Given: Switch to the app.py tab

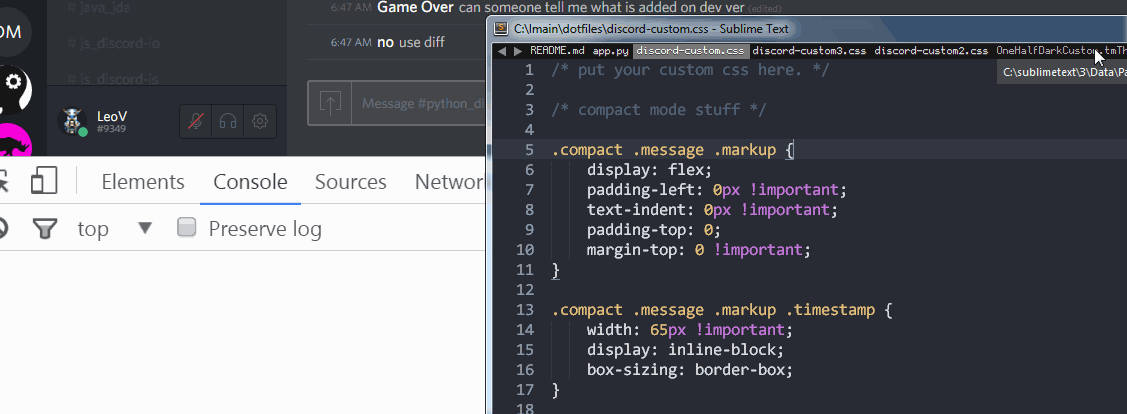Looking at the screenshot, I should tap(610, 50).
